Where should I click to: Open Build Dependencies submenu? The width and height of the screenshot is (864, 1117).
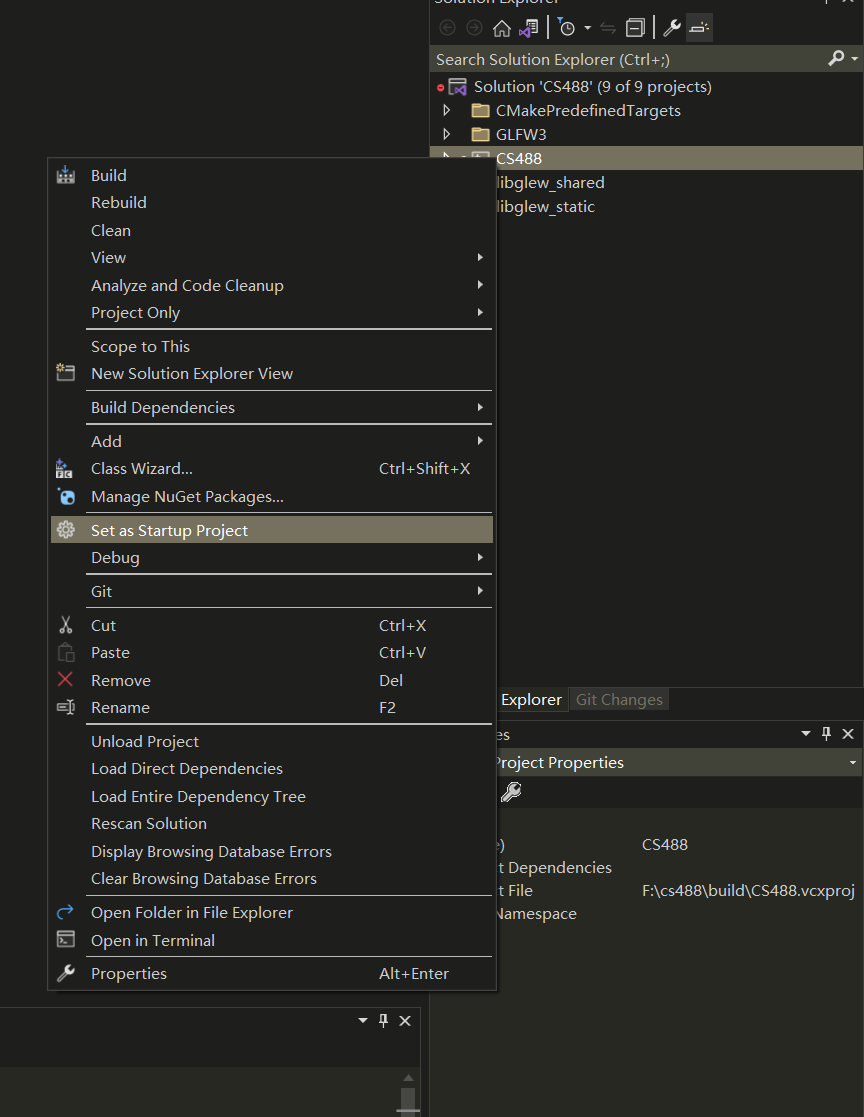[x=272, y=407]
